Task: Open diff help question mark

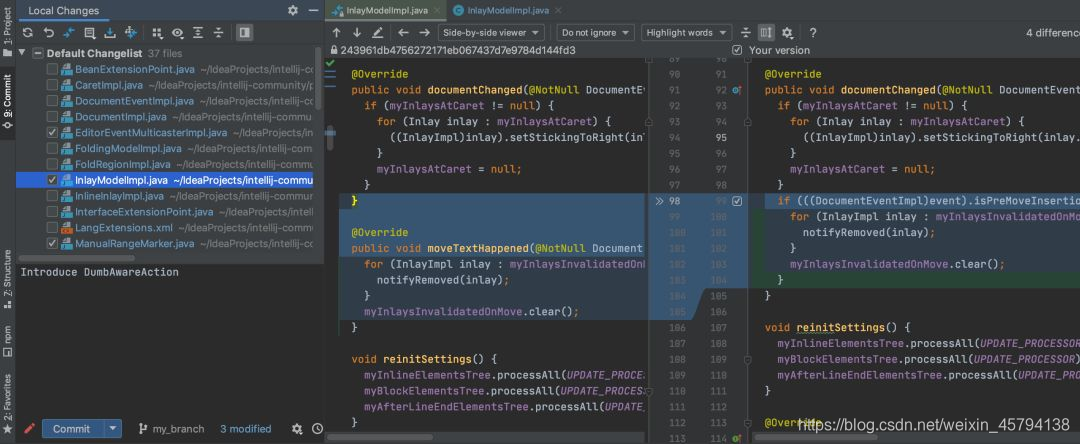Action: [813, 32]
